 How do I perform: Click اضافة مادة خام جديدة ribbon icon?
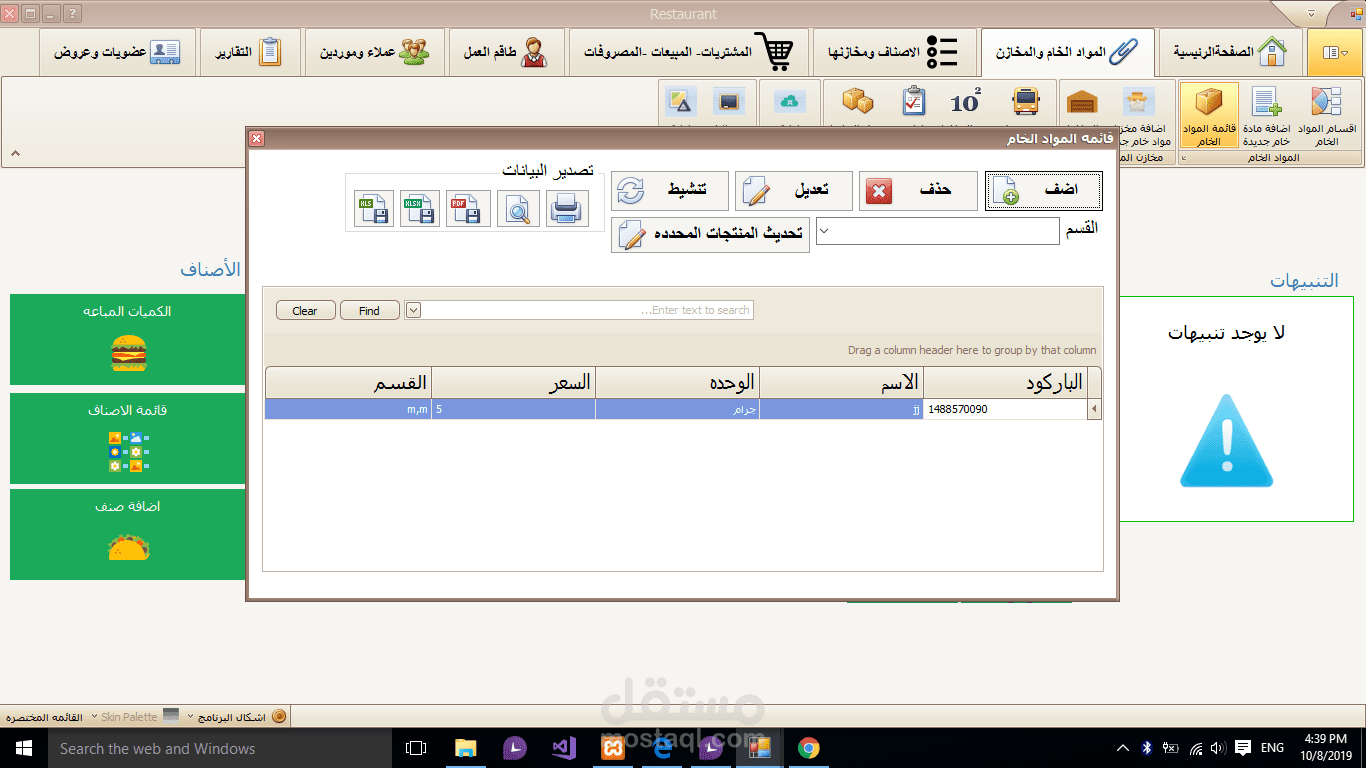coord(1267,116)
